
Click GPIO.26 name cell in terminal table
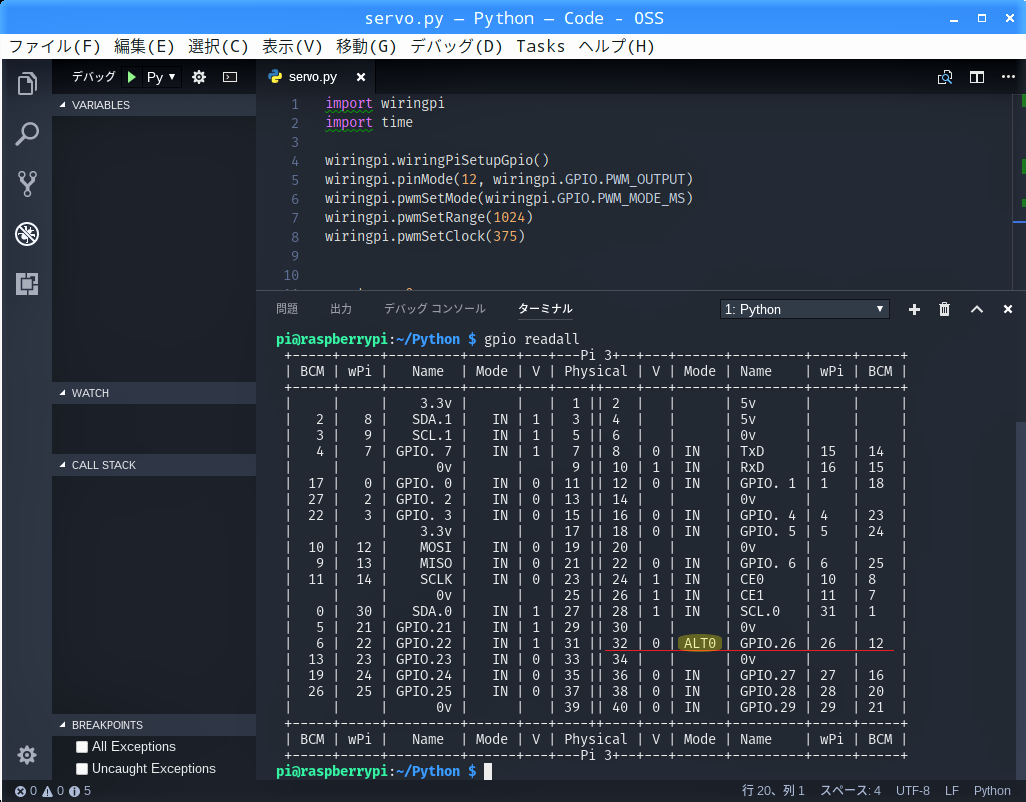[x=768, y=643]
